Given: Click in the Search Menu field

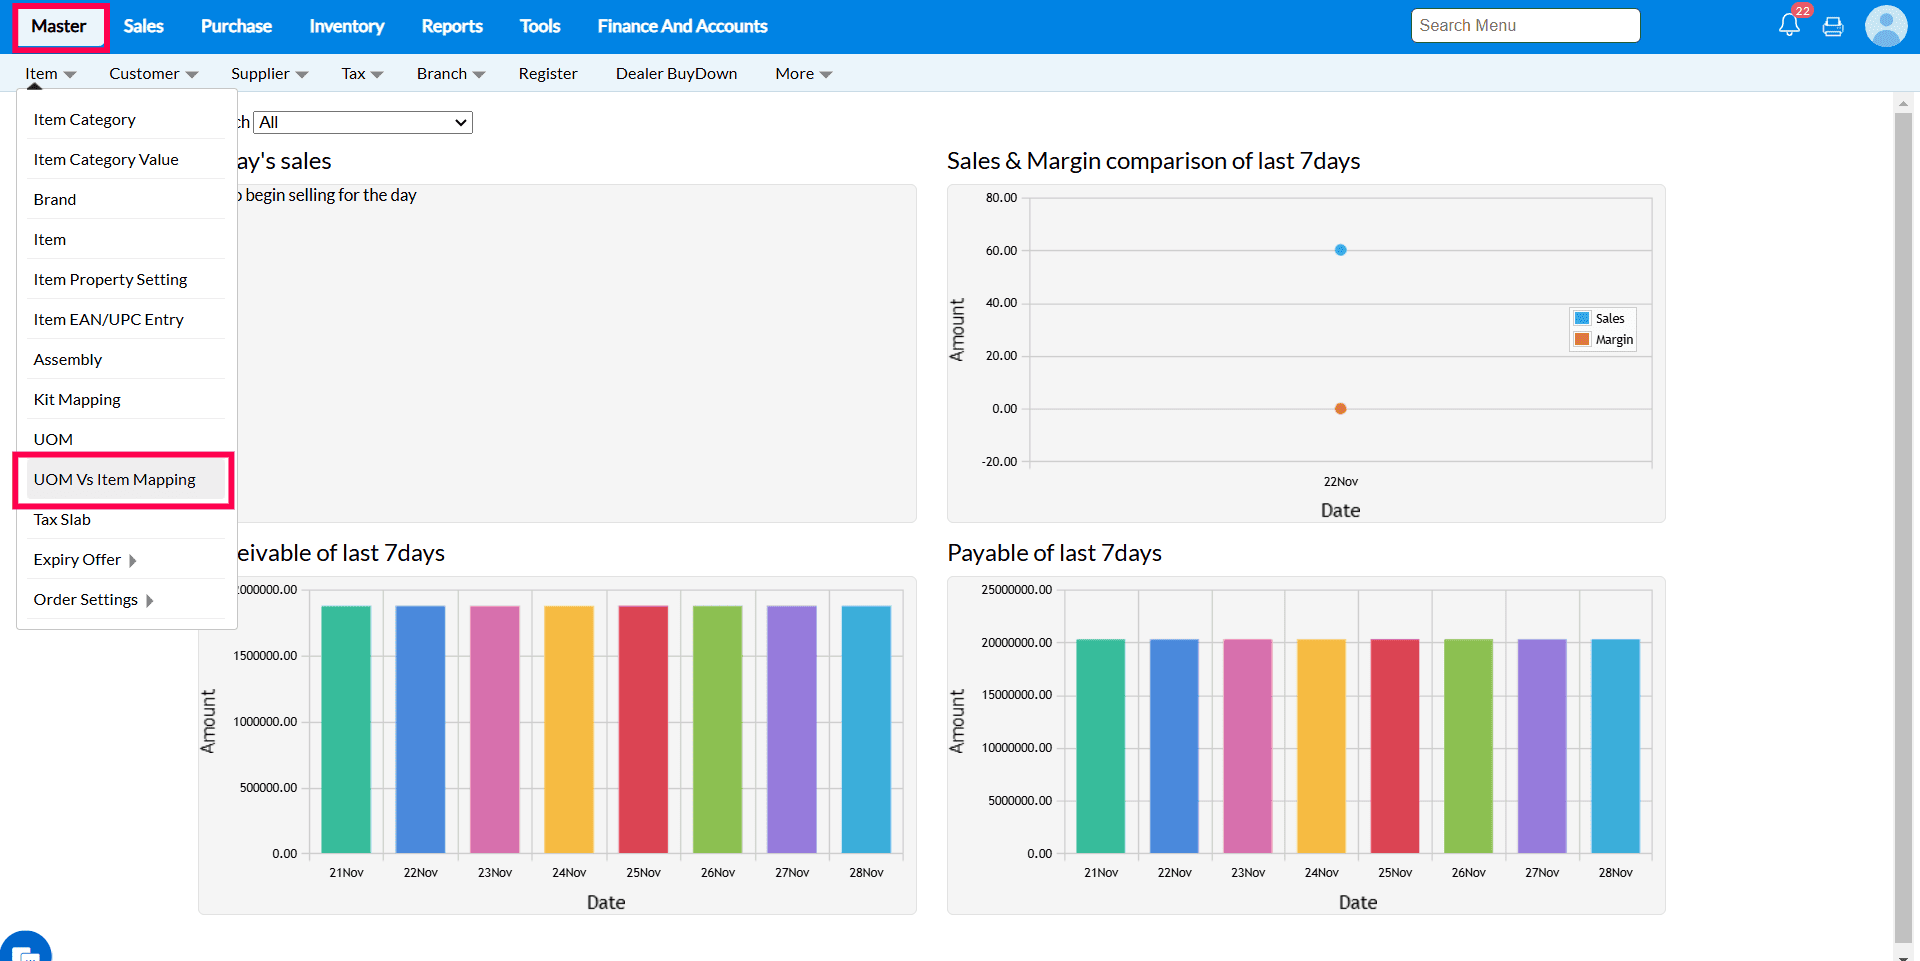Looking at the screenshot, I should pos(1524,26).
